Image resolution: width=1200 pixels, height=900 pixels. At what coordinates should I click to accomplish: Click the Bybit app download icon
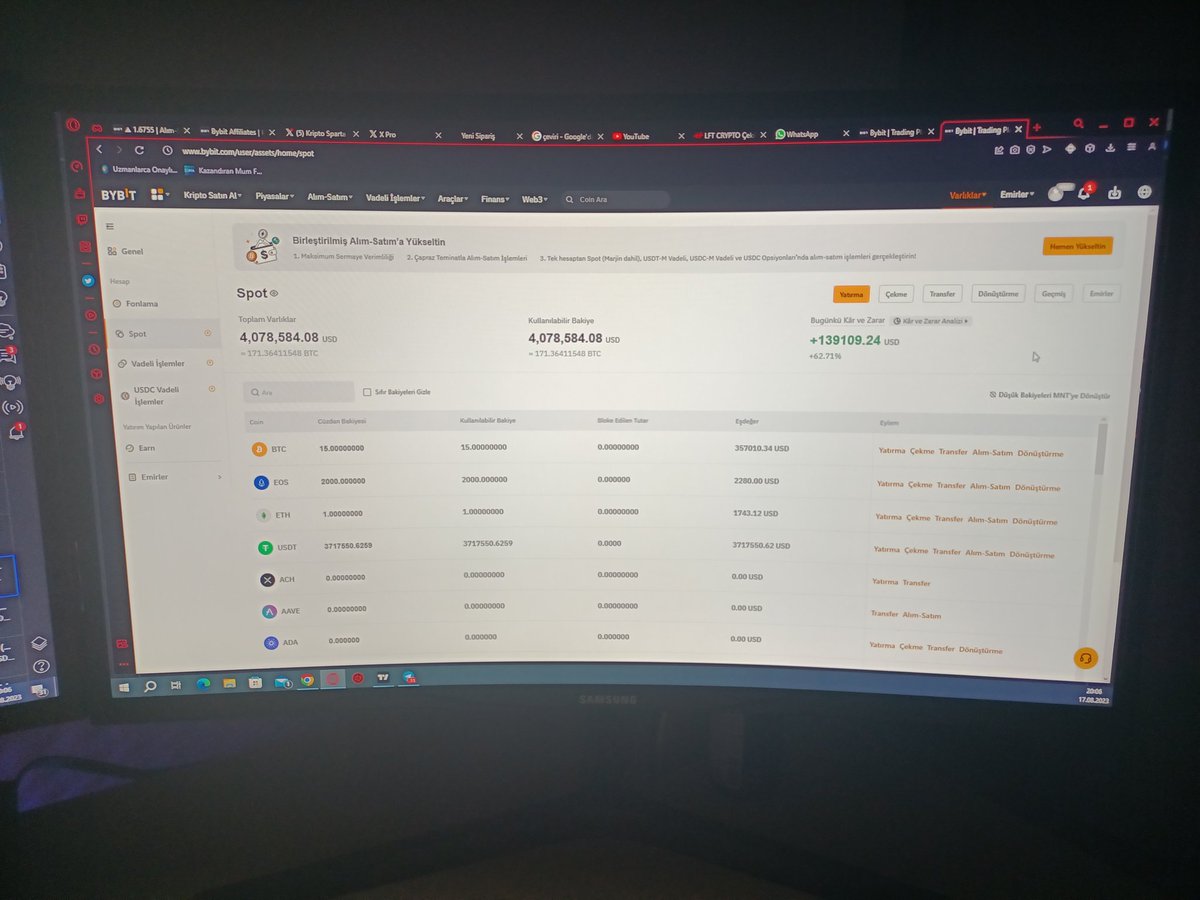pos(1115,192)
